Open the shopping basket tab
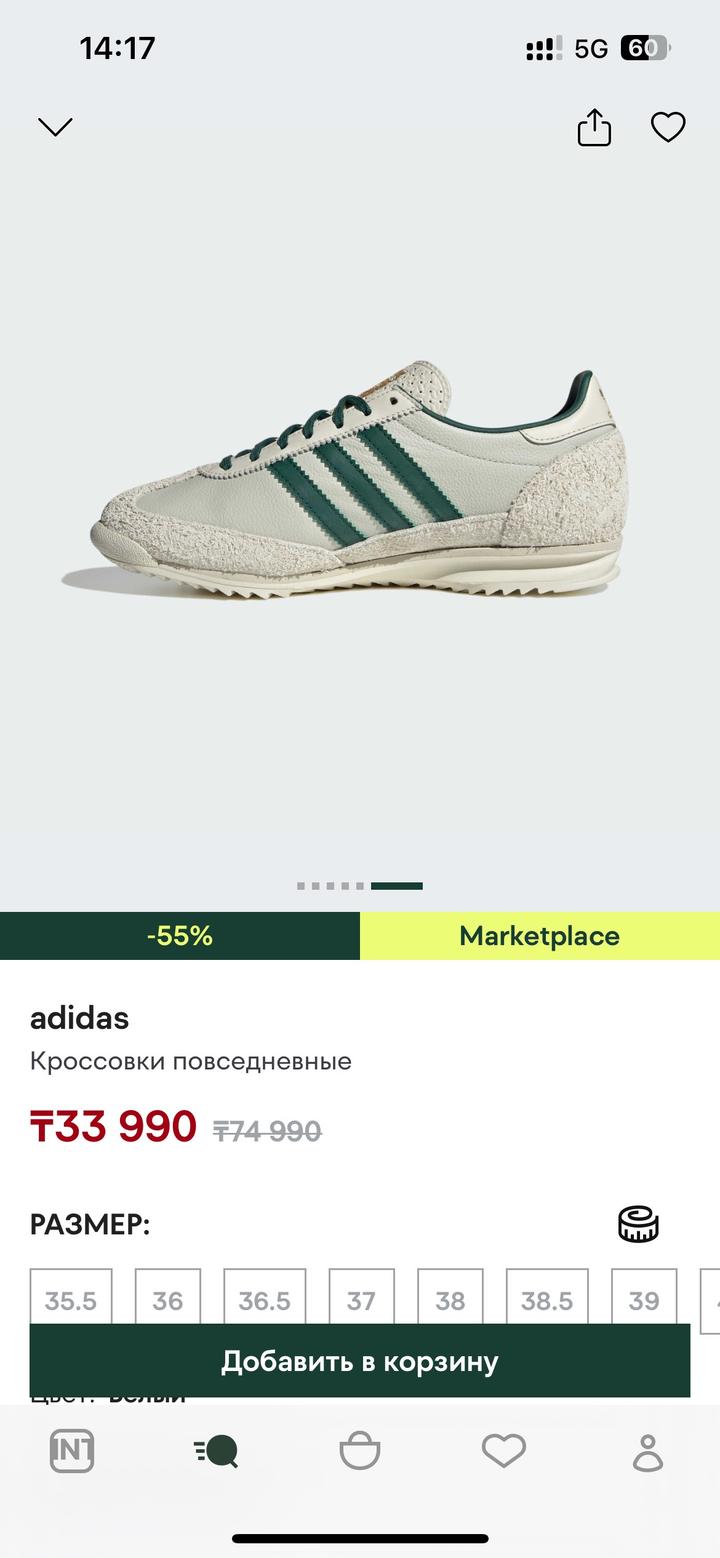 [360, 1451]
